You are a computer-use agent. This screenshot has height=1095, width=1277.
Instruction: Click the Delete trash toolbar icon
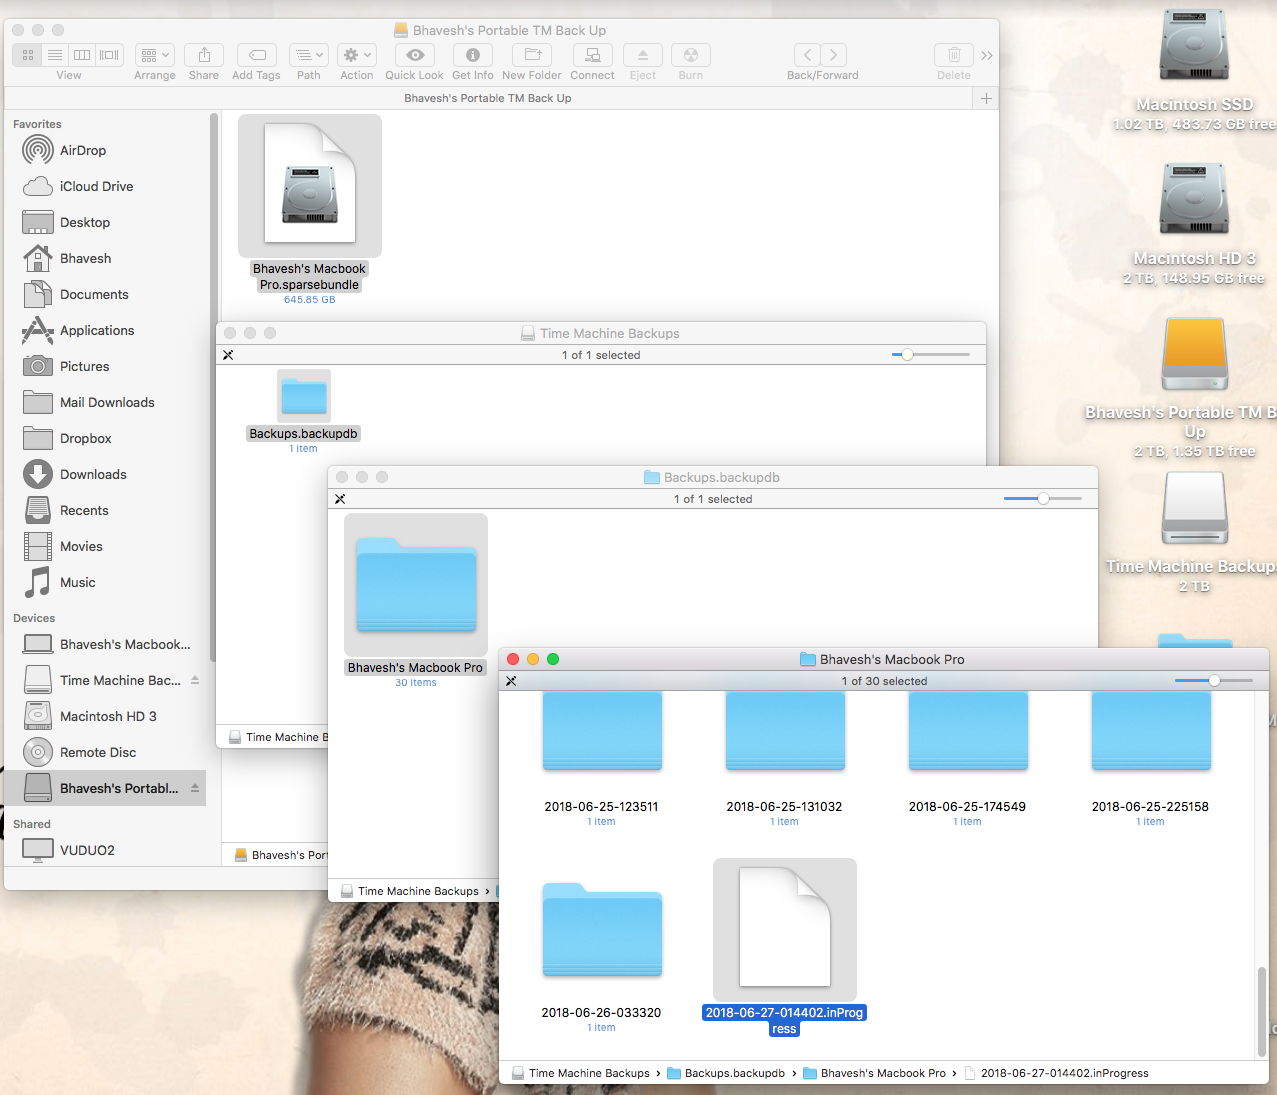954,55
